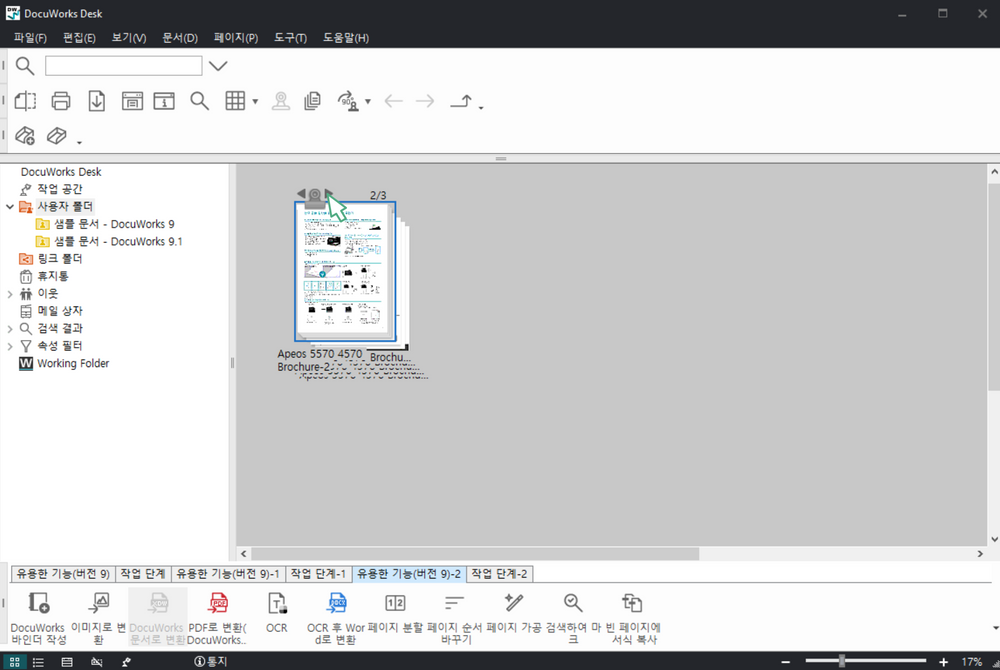This screenshot has height=670, width=1000.
Task: Click the '페이지 순서 바꾸기' icon
Action: point(454,603)
